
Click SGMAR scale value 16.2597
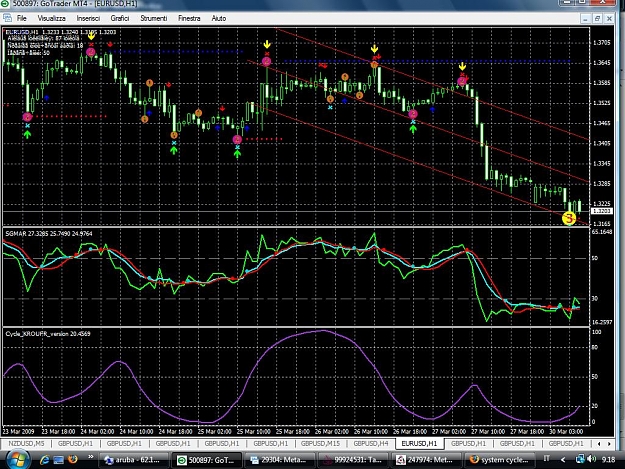point(602,322)
